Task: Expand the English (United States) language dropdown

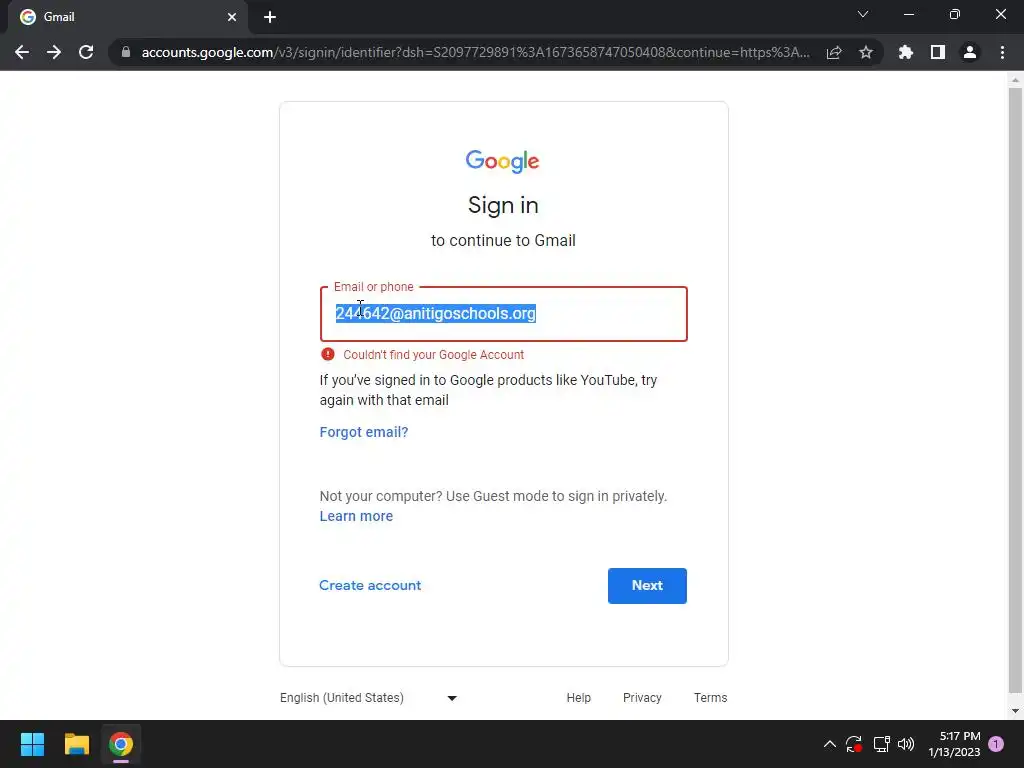Action: (x=368, y=697)
